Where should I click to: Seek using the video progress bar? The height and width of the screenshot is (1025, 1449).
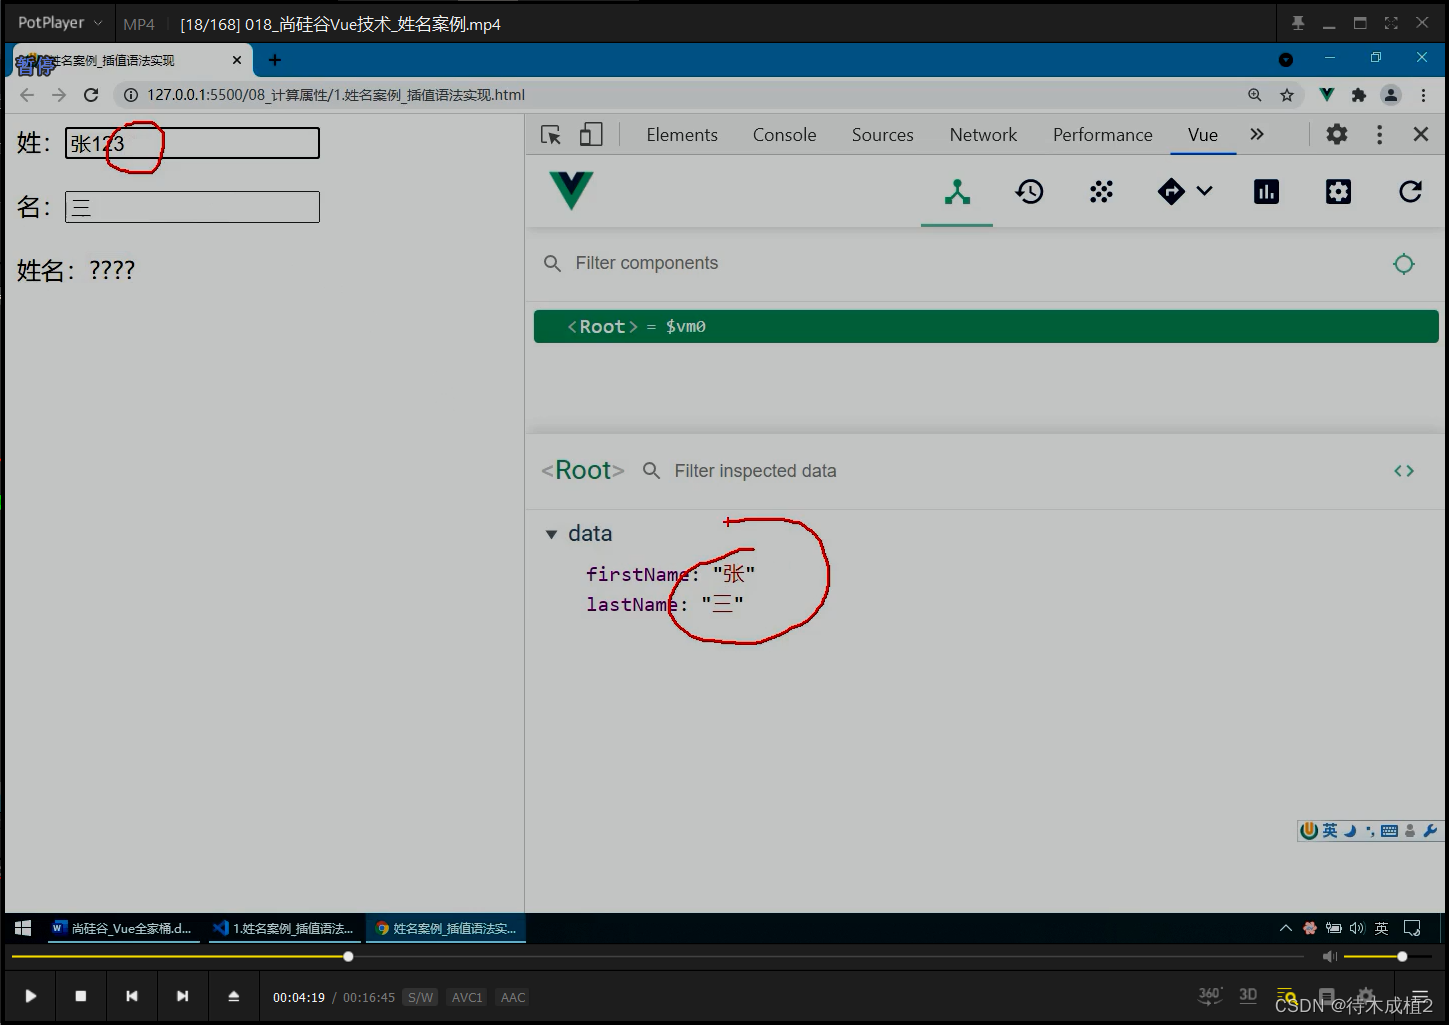tap(658, 957)
